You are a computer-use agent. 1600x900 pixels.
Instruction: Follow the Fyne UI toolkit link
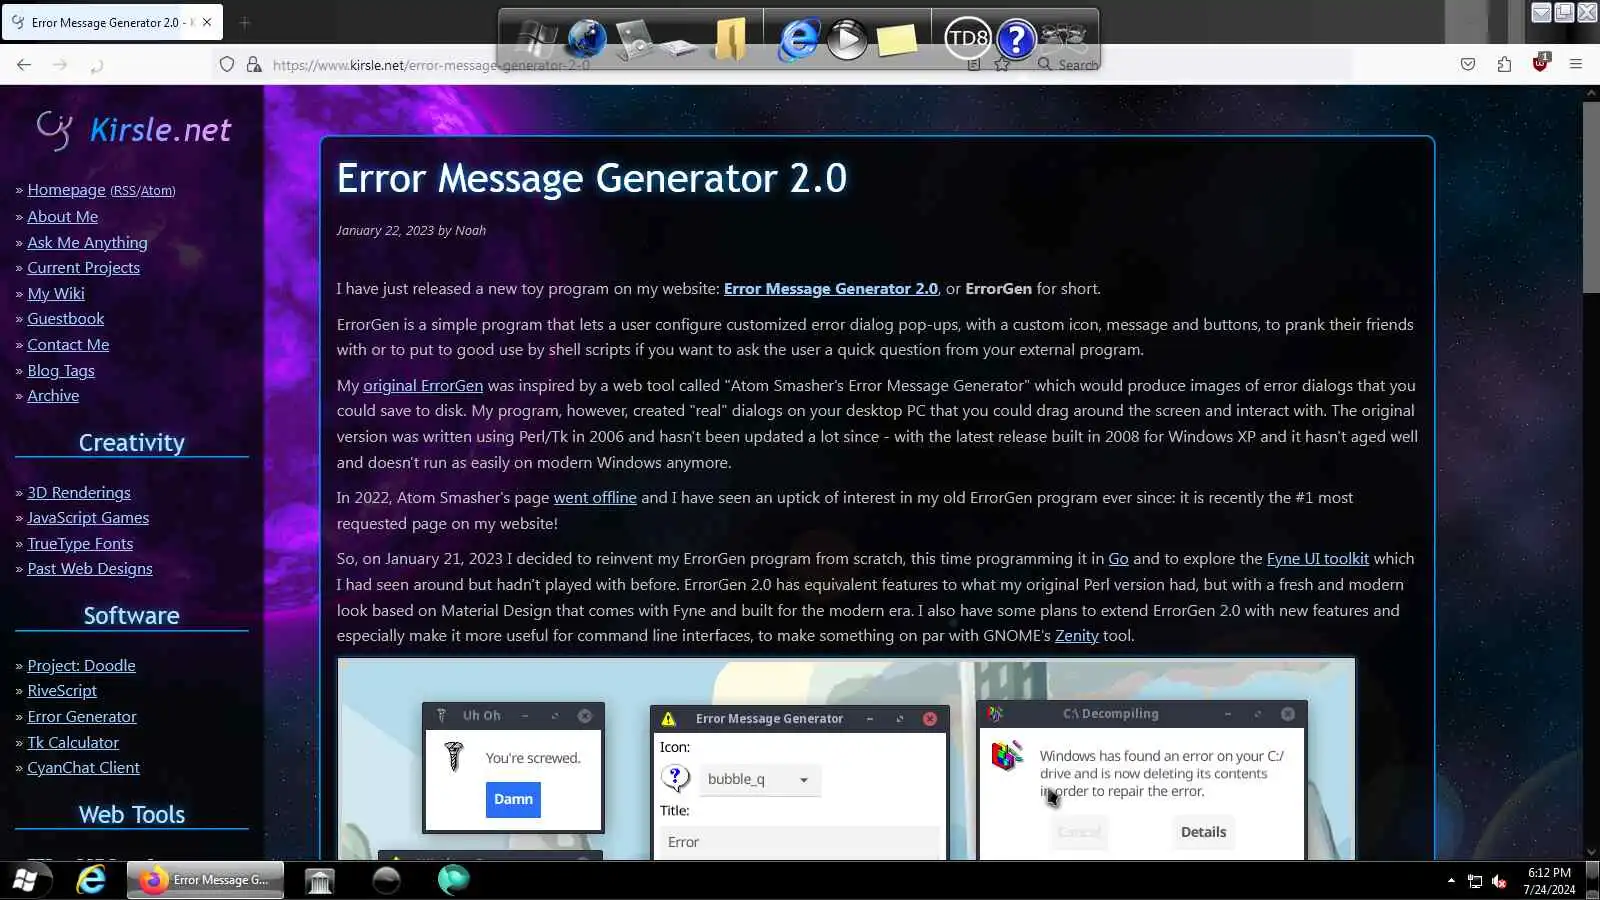coord(1318,559)
